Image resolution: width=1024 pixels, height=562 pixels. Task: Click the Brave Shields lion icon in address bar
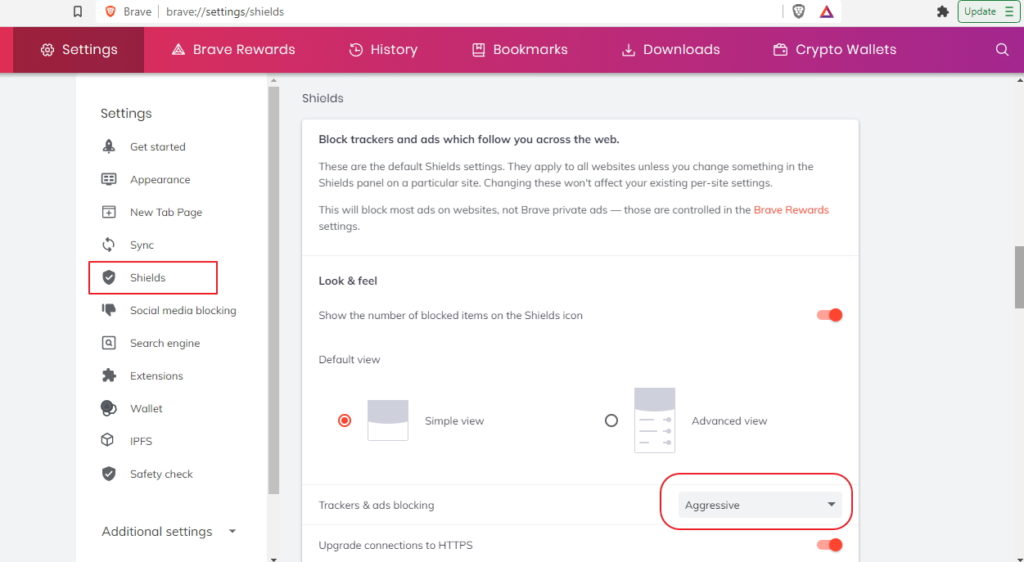[798, 12]
